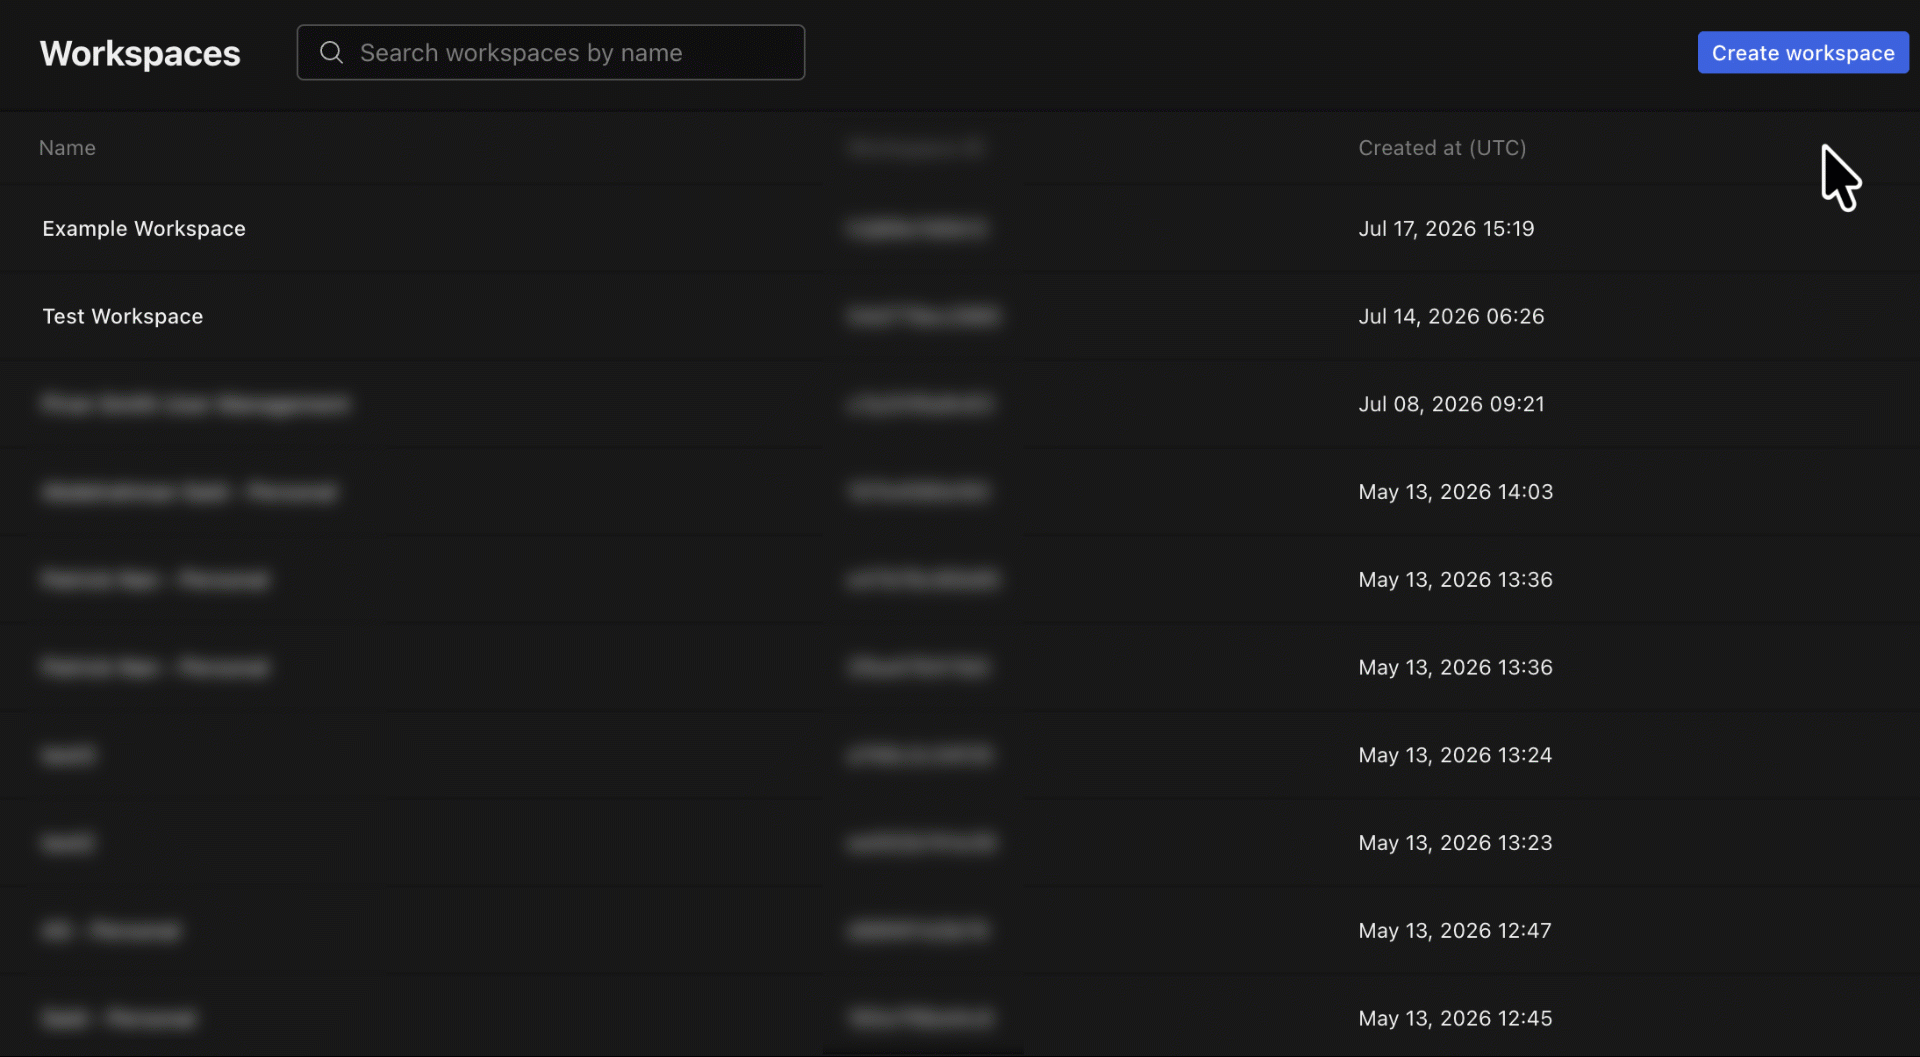
Task: Select the Workspaces page title
Action: pyautogui.click(x=140, y=53)
